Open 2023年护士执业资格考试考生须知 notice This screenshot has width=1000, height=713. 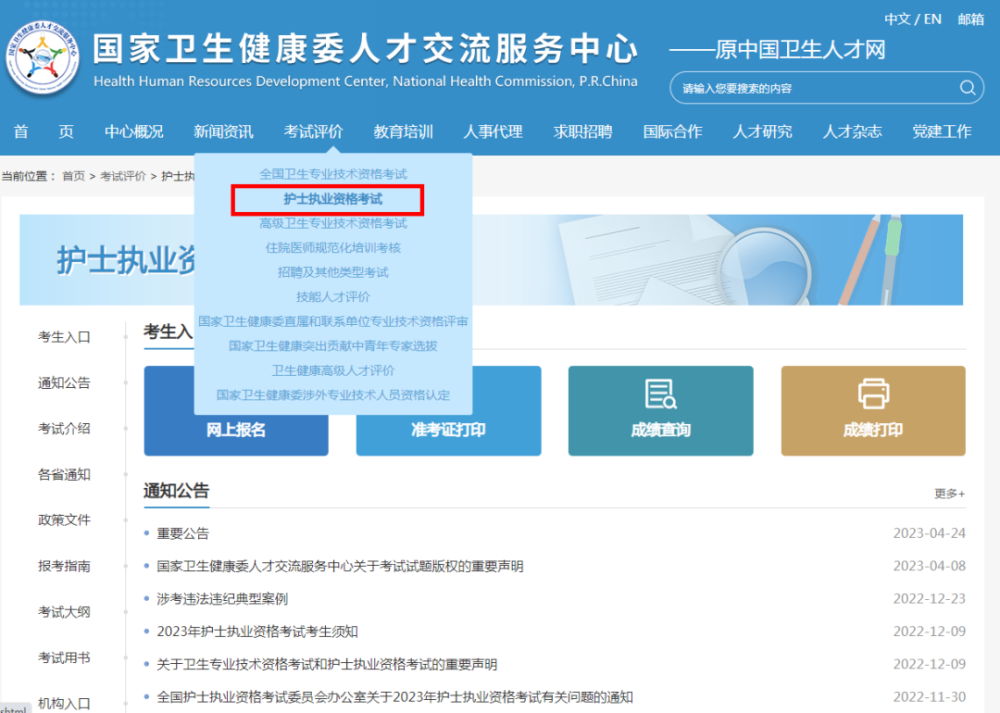pos(257,631)
